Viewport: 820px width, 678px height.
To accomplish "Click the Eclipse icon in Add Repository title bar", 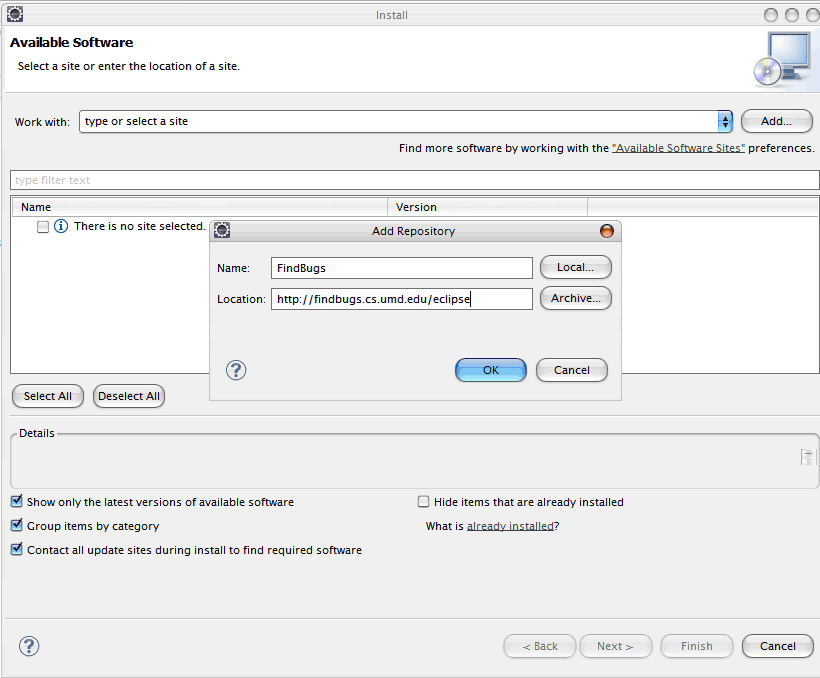I will click(222, 231).
